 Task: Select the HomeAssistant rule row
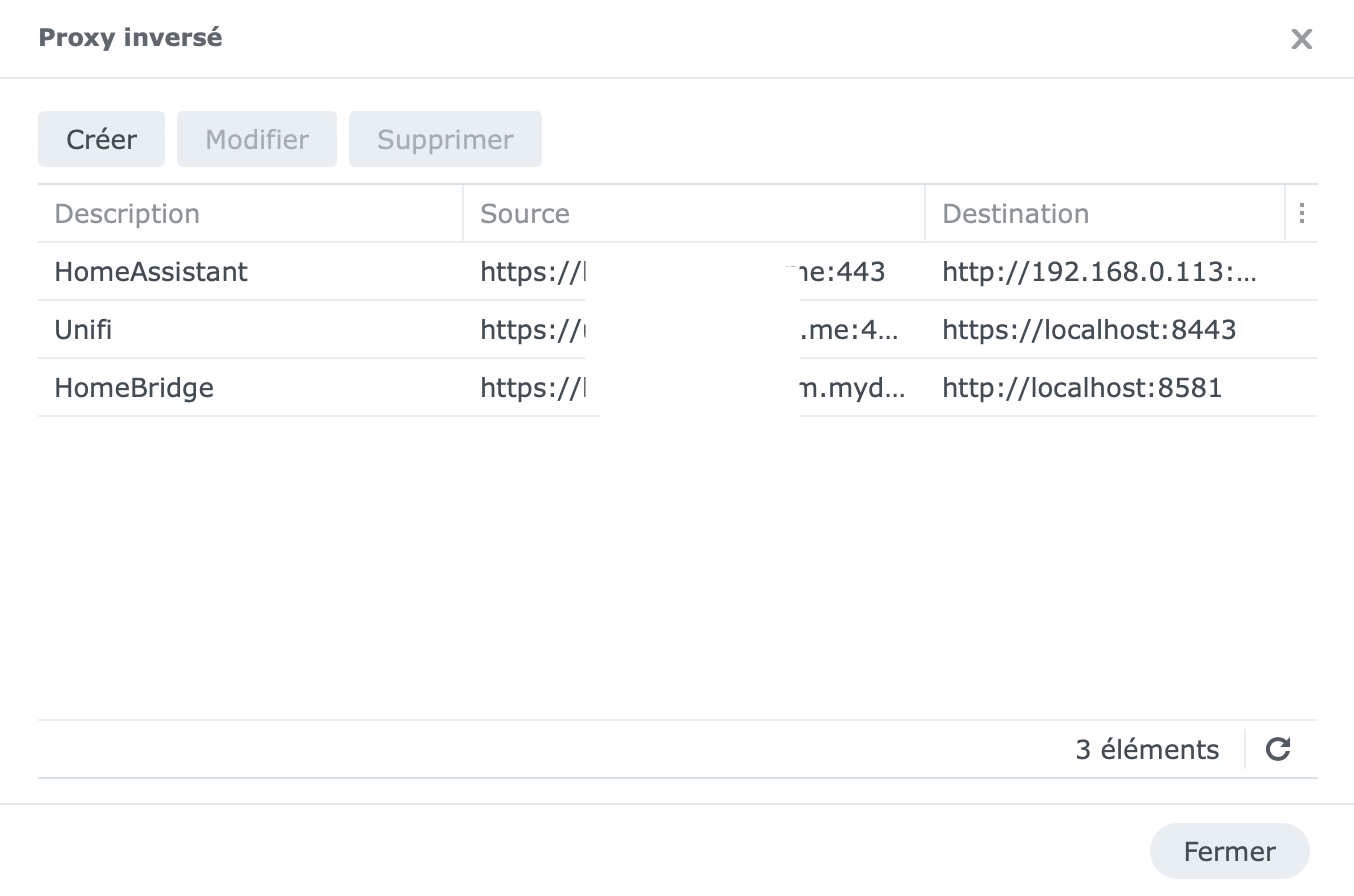click(151, 271)
